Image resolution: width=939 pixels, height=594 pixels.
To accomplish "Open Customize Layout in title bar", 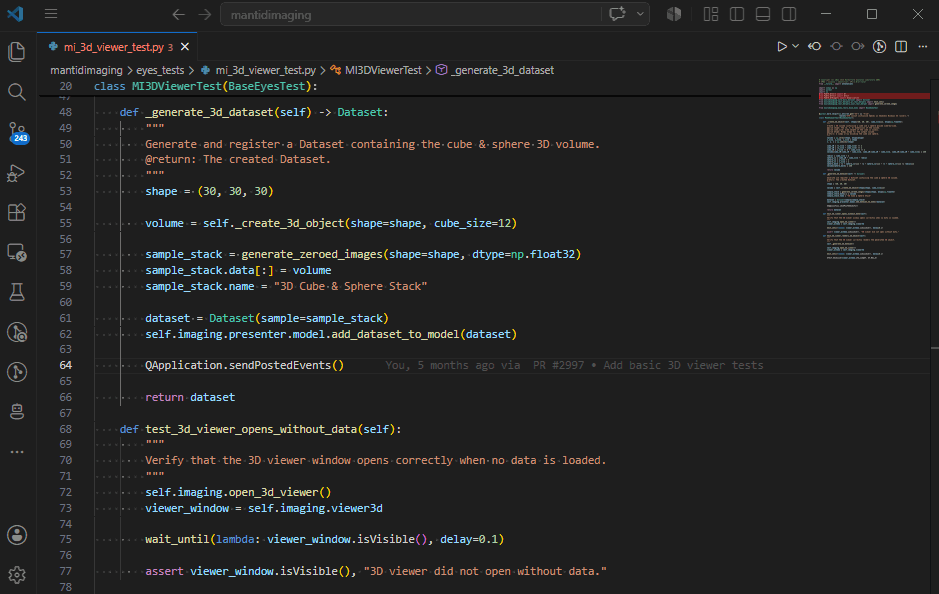I will coord(711,14).
